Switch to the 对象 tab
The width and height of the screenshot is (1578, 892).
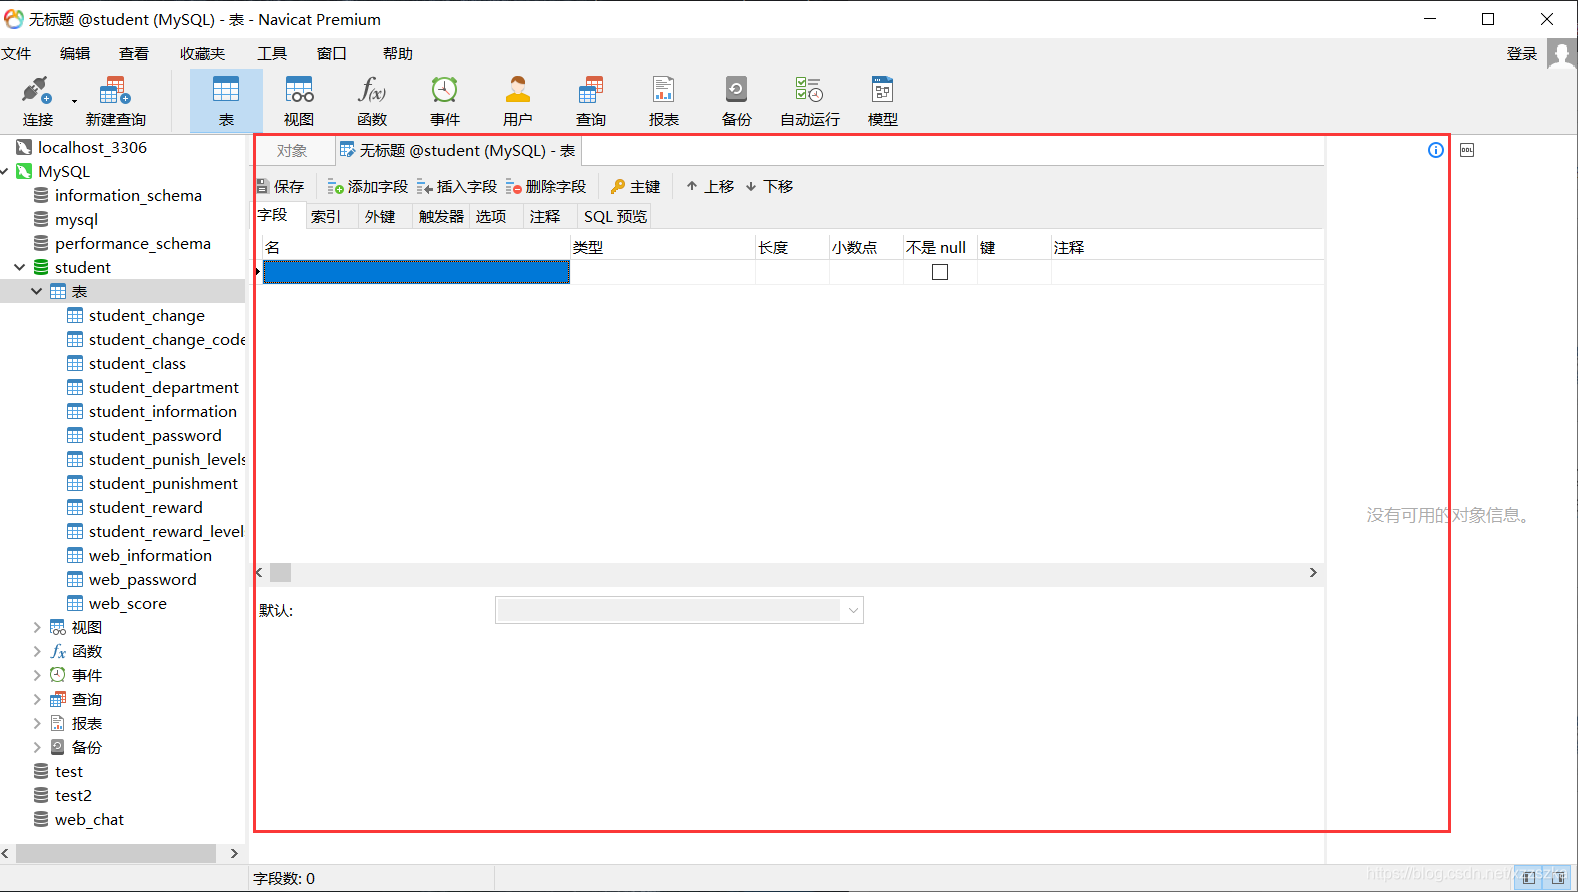(292, 150)
